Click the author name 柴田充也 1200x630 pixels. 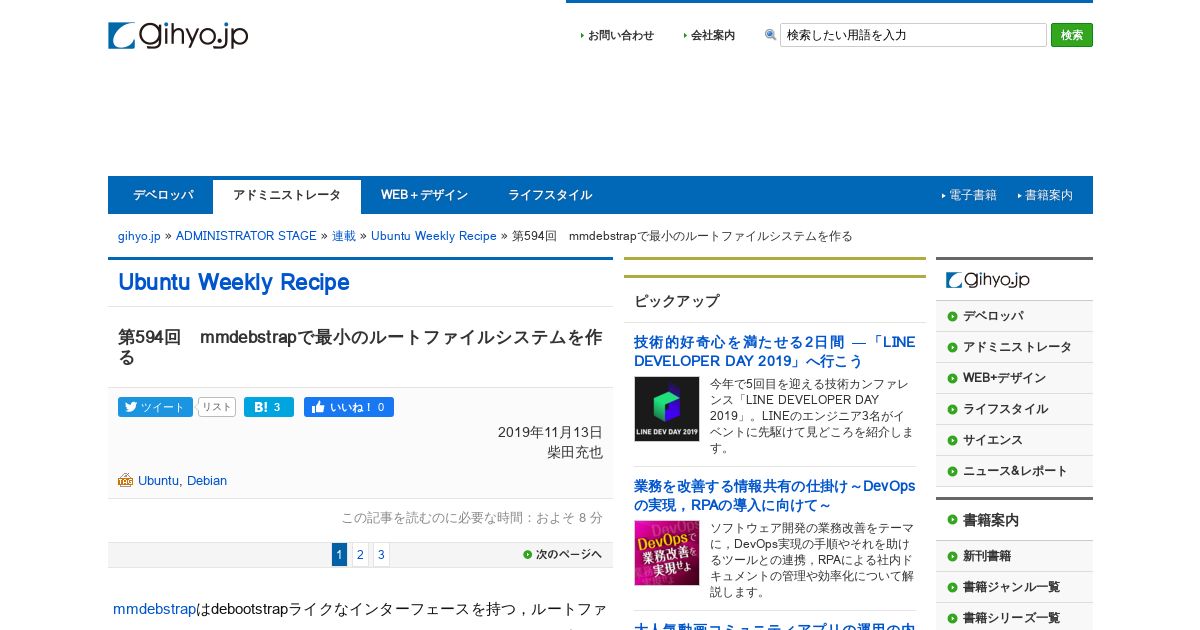point(575,452)
